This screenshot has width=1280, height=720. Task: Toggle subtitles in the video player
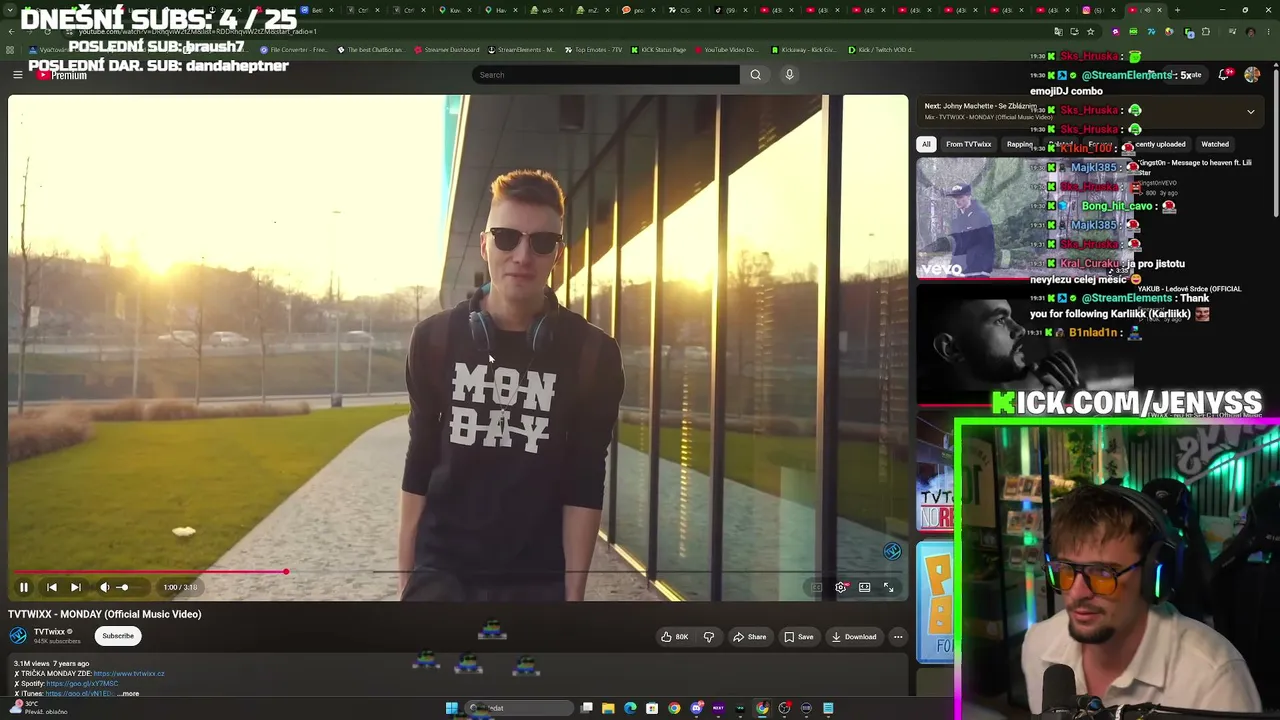(816, 587)
